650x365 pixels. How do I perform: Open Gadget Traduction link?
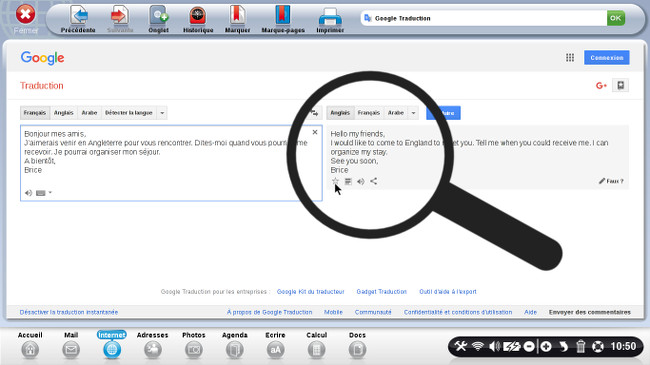coord(381,292)
